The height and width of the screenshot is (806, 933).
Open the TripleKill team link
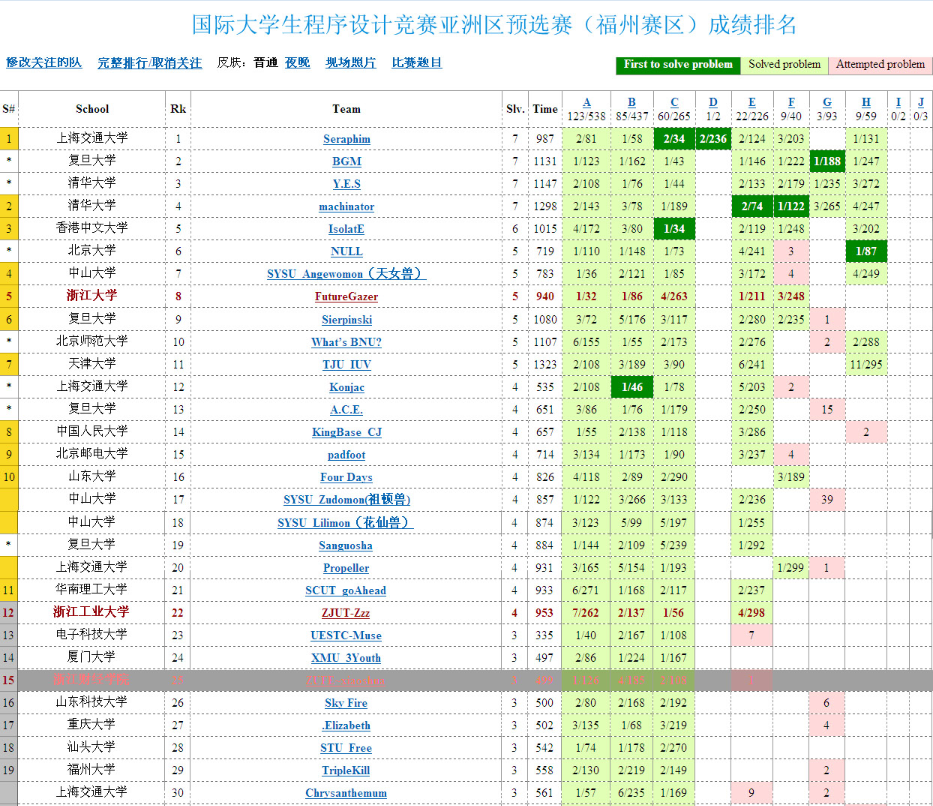click(346, 771)
